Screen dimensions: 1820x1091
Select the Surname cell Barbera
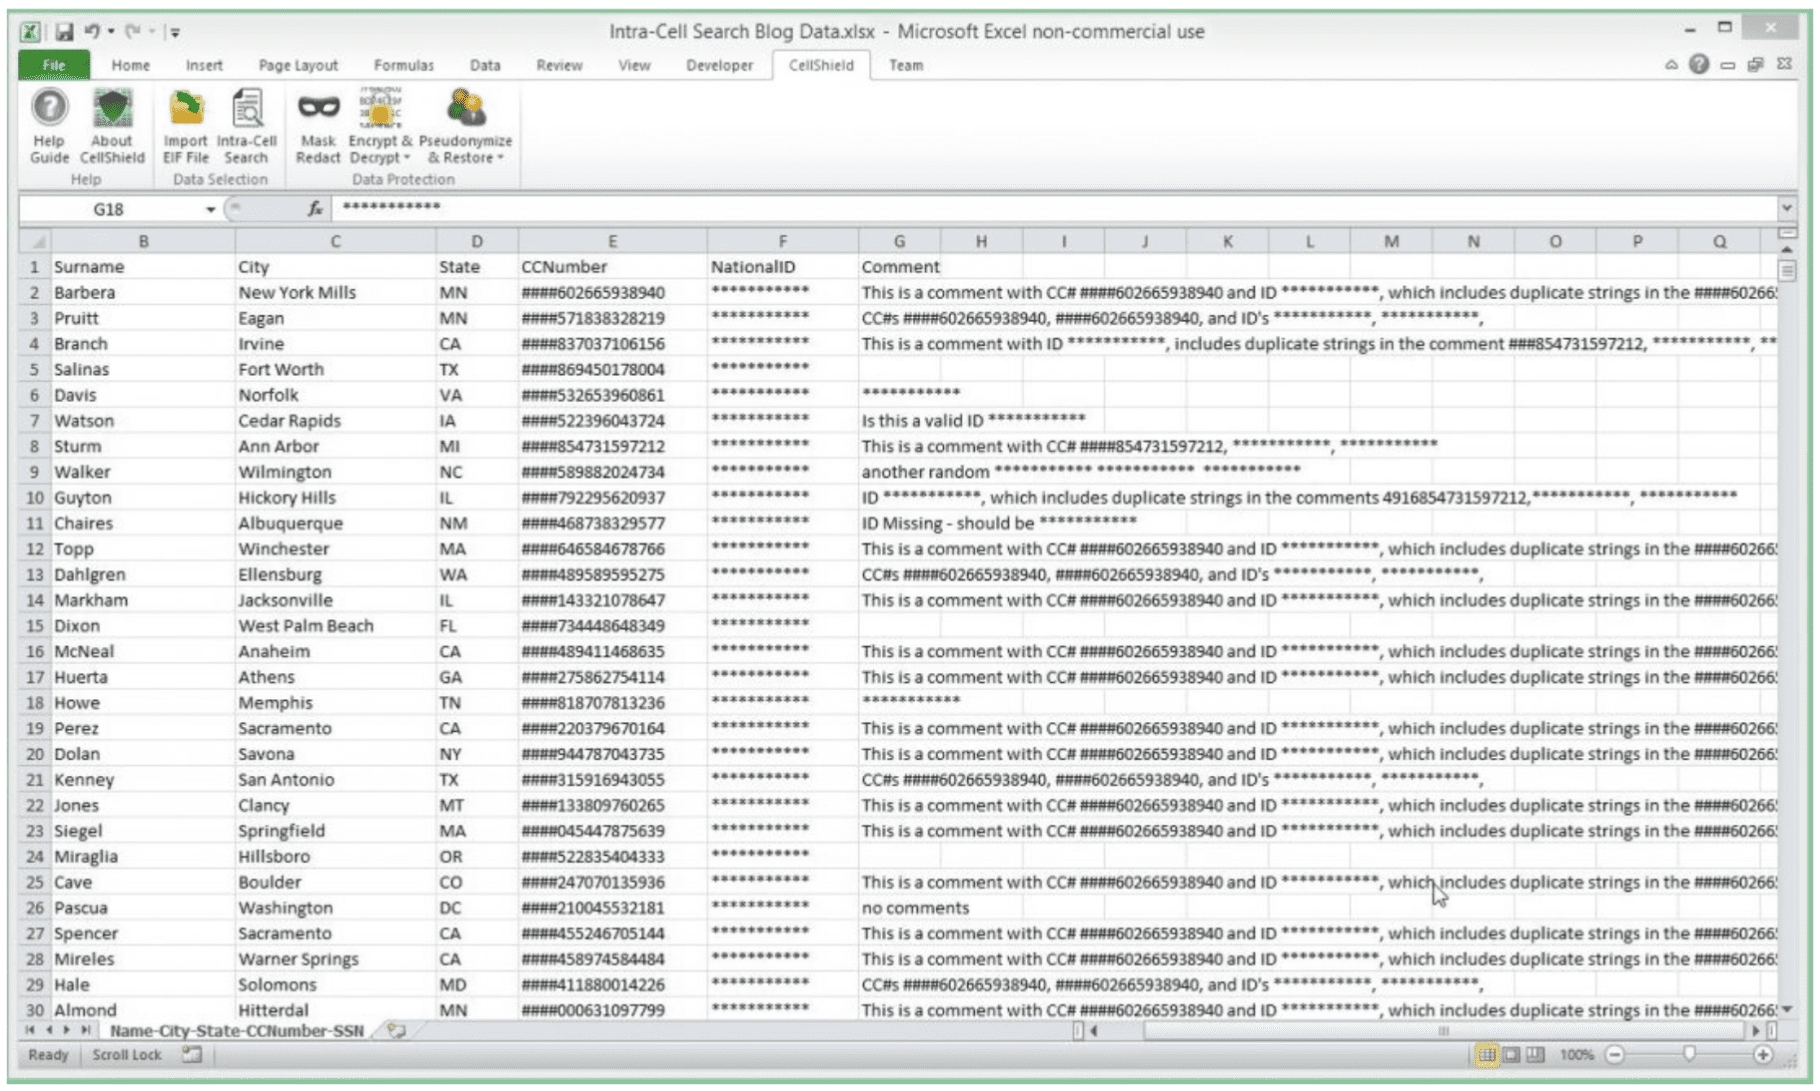143,293
